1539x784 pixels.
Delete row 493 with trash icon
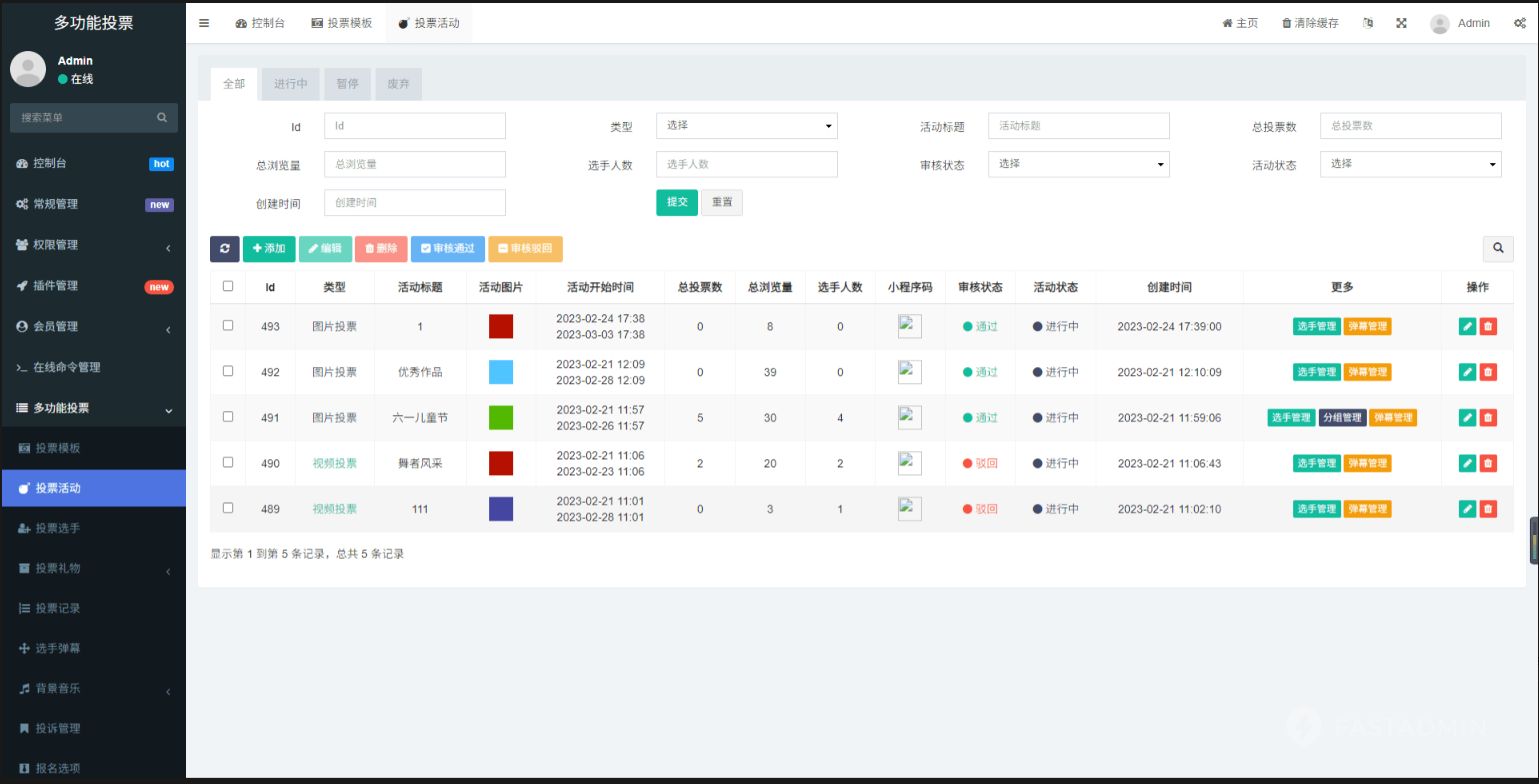1488,326
